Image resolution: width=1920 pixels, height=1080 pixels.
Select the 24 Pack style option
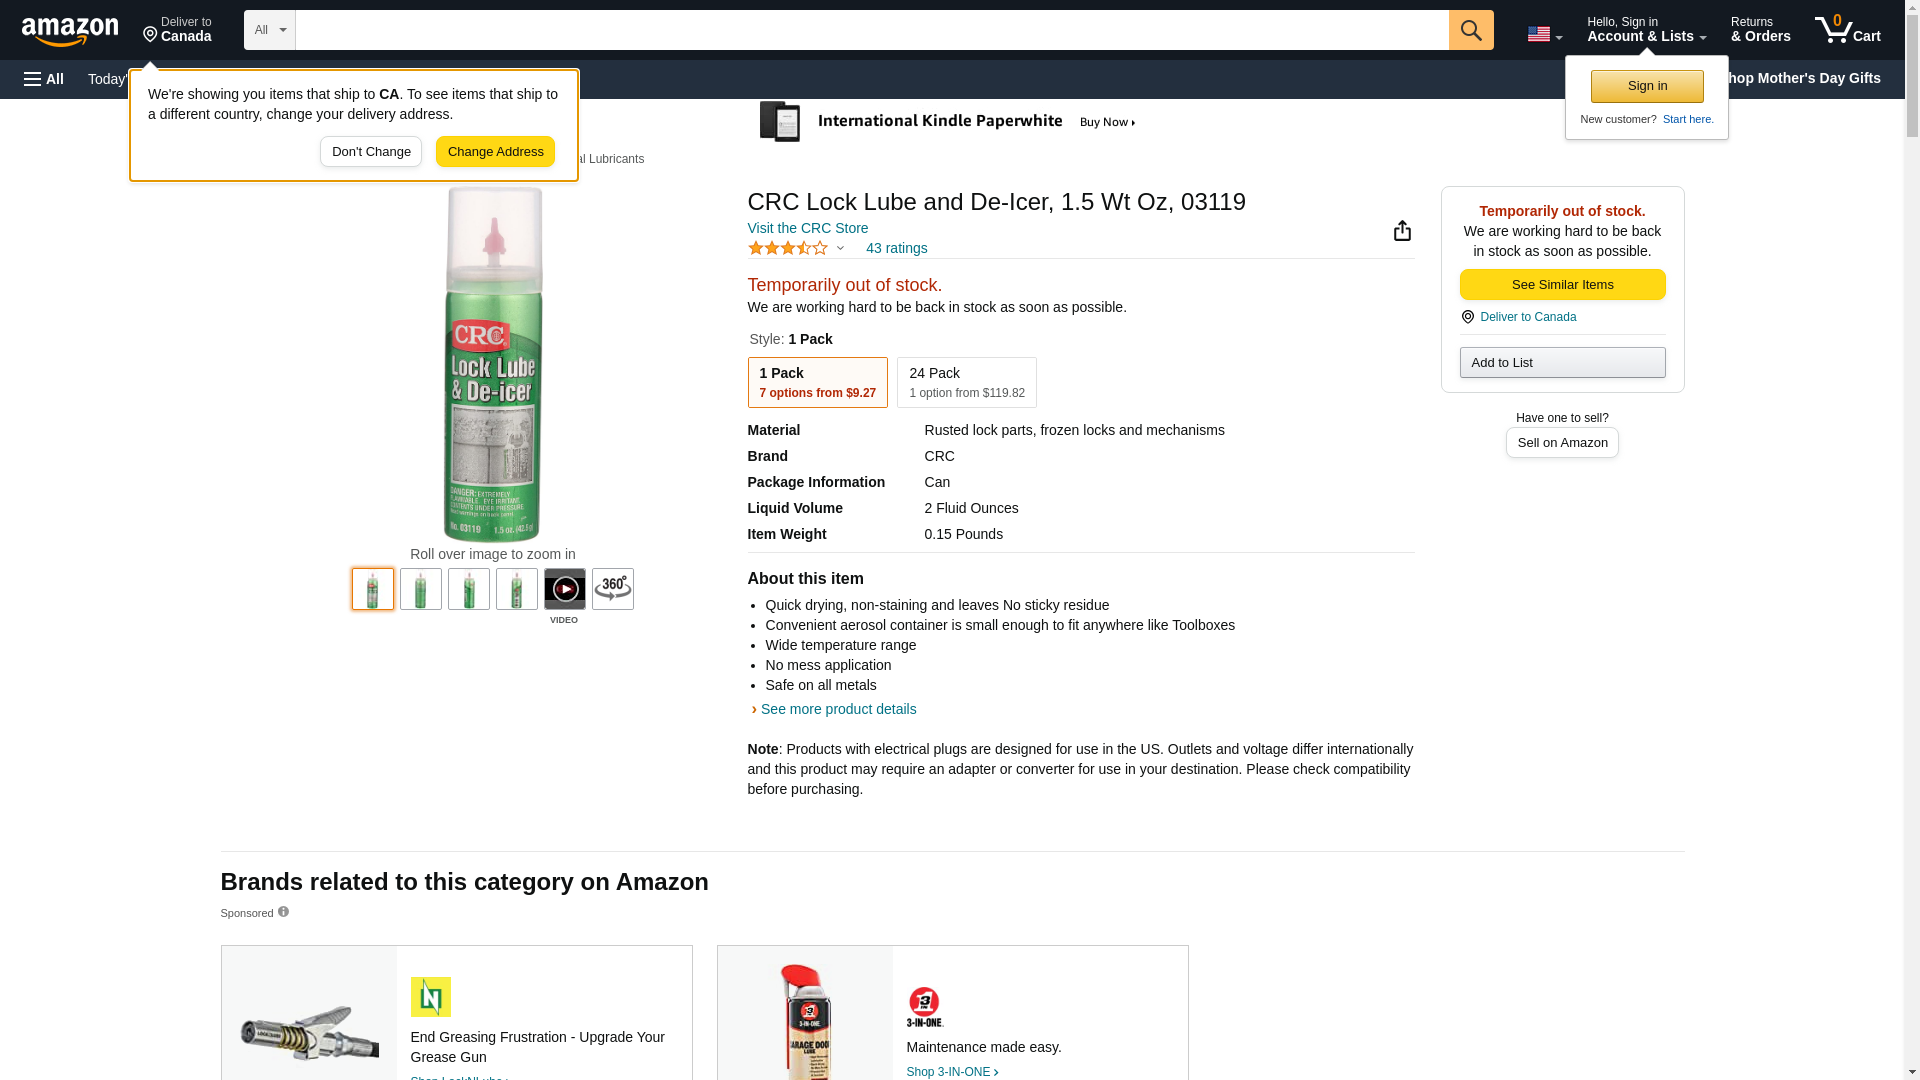[966, 382]
